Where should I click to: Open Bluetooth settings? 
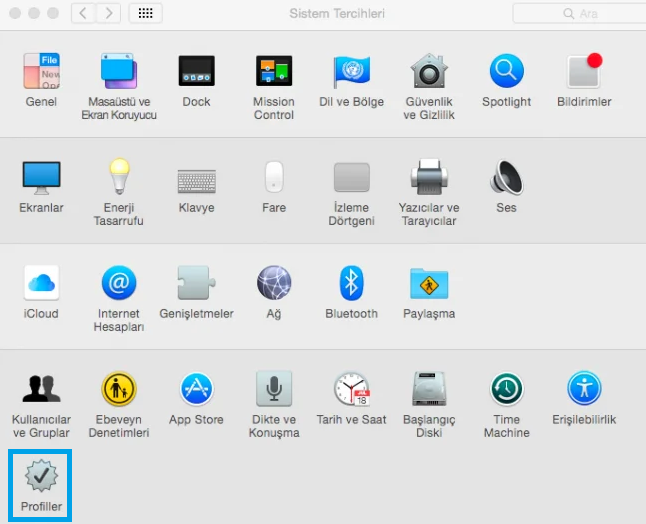point(352,284)
